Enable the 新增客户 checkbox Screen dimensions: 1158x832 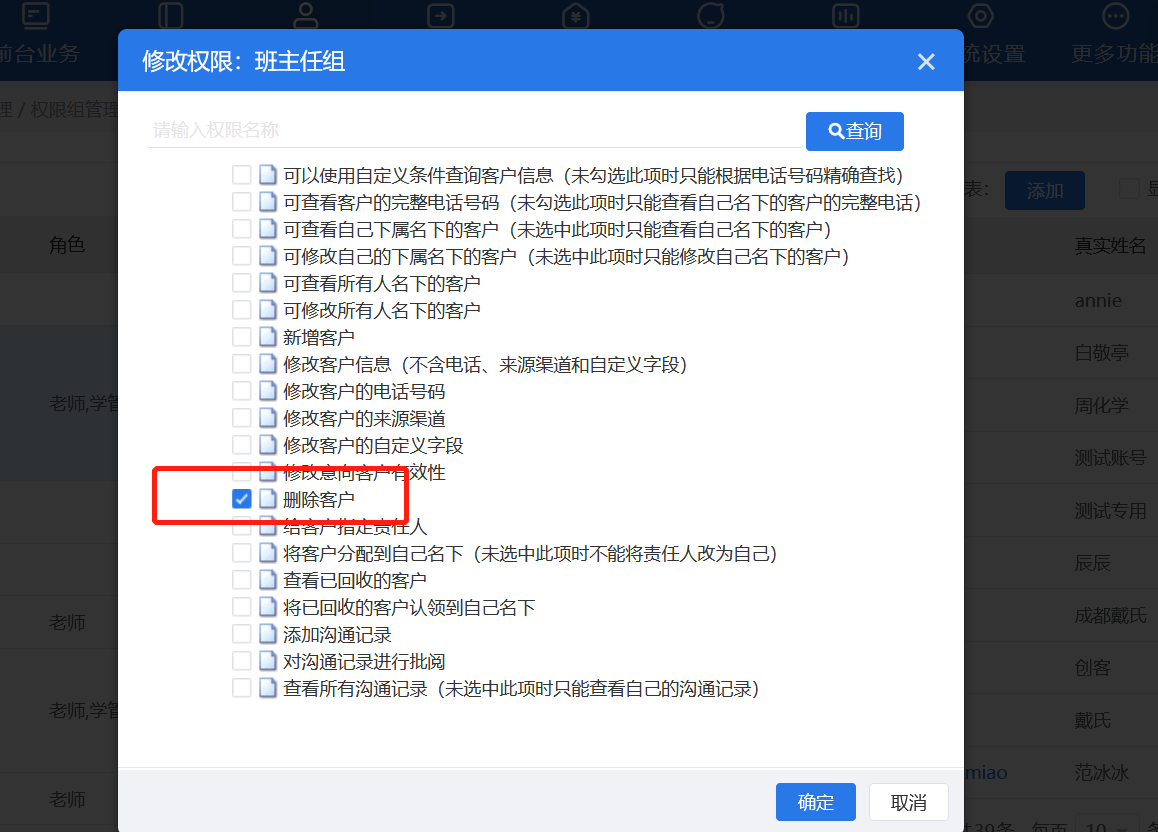pos(241,337)
